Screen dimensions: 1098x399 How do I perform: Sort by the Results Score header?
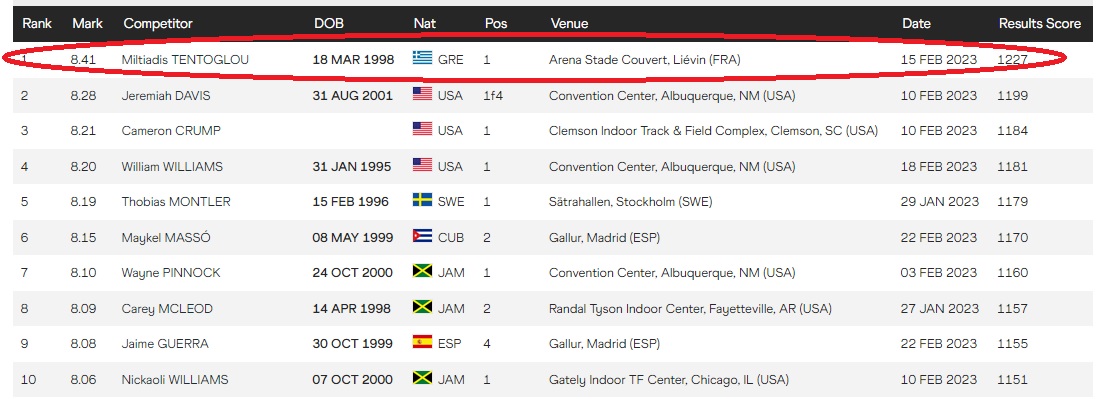coord(1040,24)
